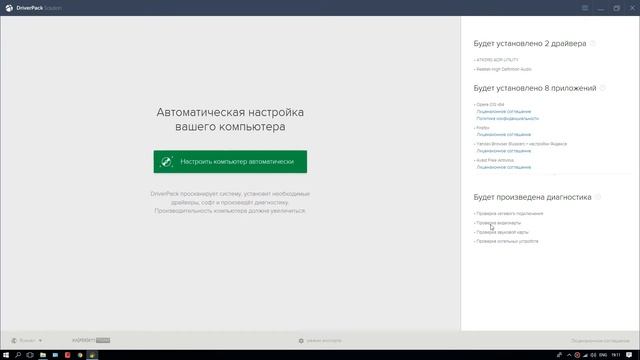
Task: Switch to expert mode via the footer link
Action: coord(324,340)
